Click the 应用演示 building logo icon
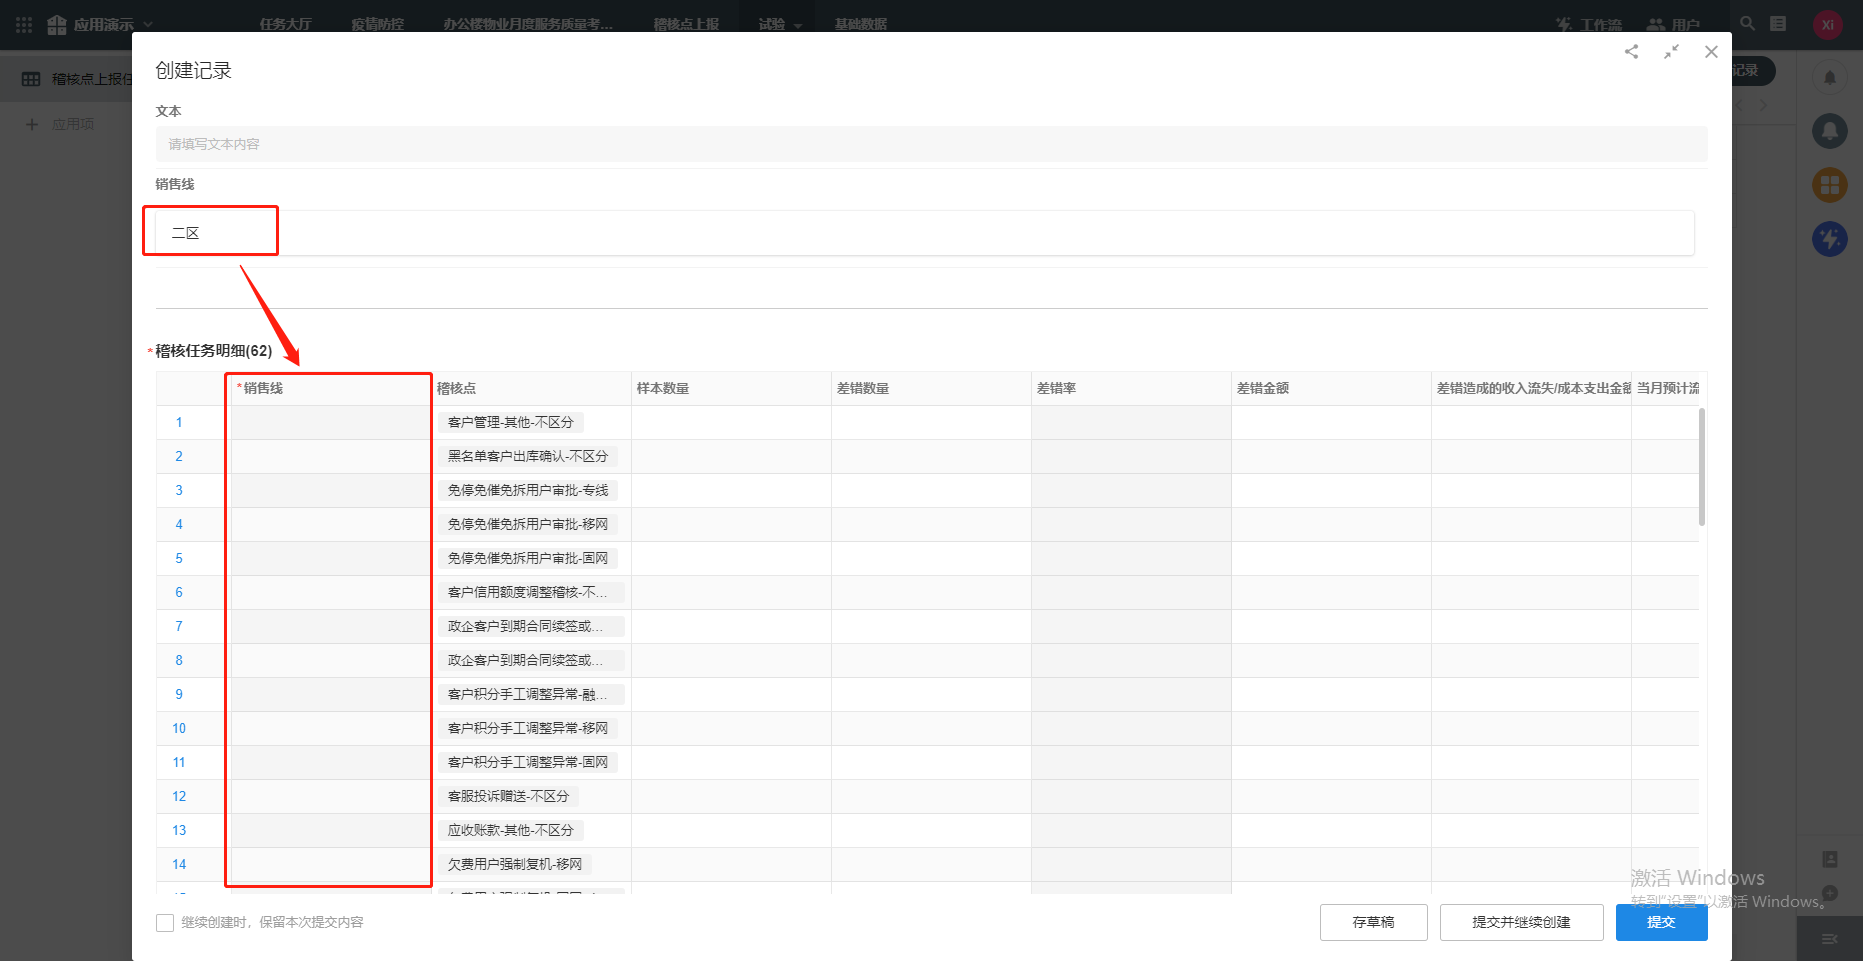The width and height of the screenshot is (1863, 961). coord(57,24)
